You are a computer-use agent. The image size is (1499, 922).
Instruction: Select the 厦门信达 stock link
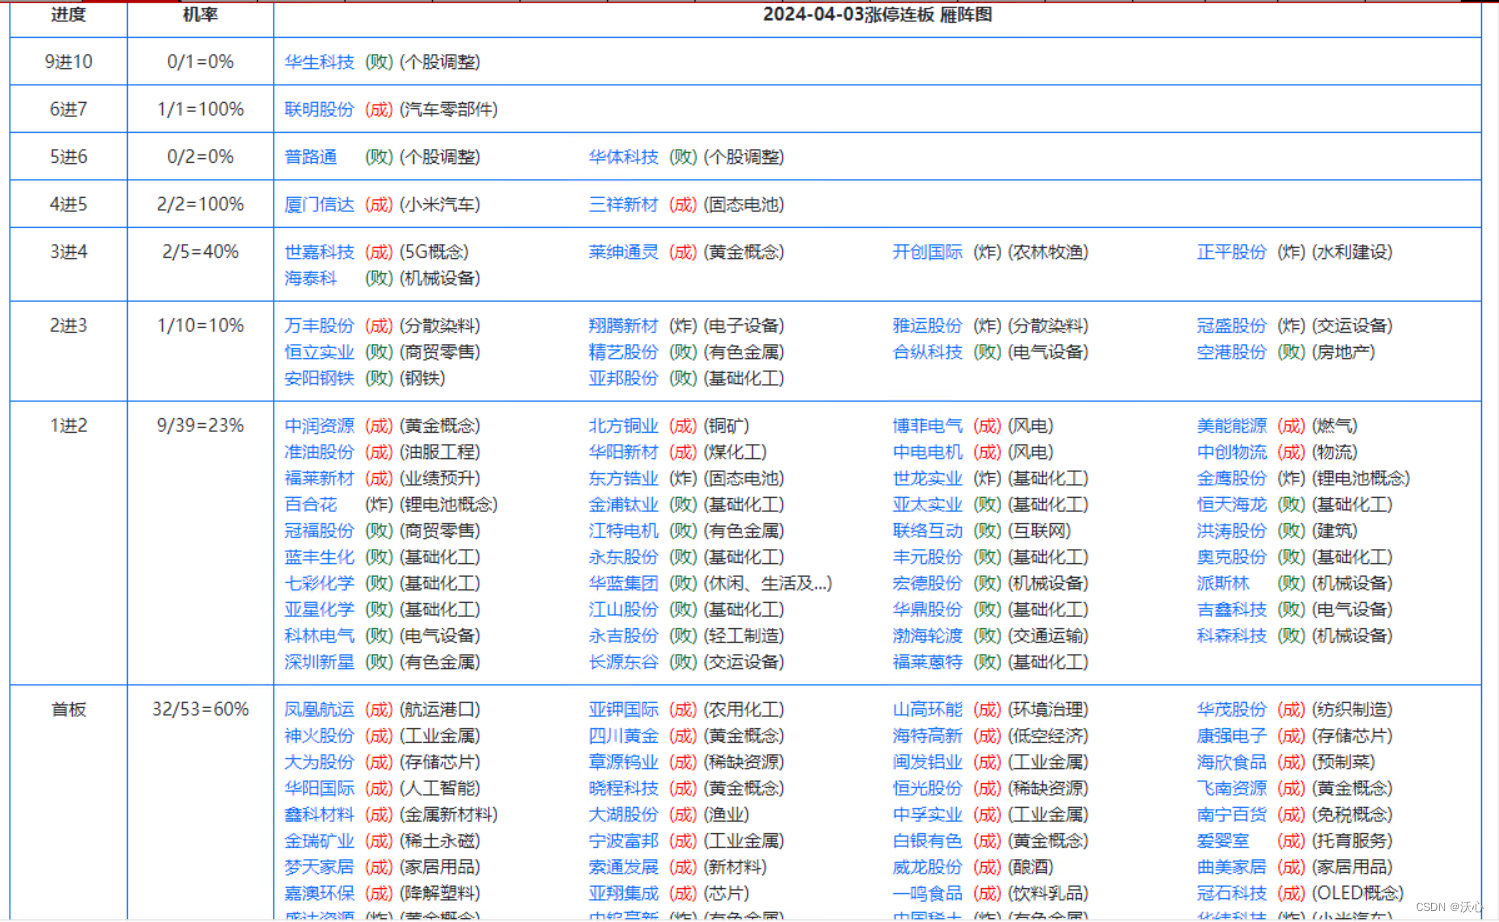[319, 205]
